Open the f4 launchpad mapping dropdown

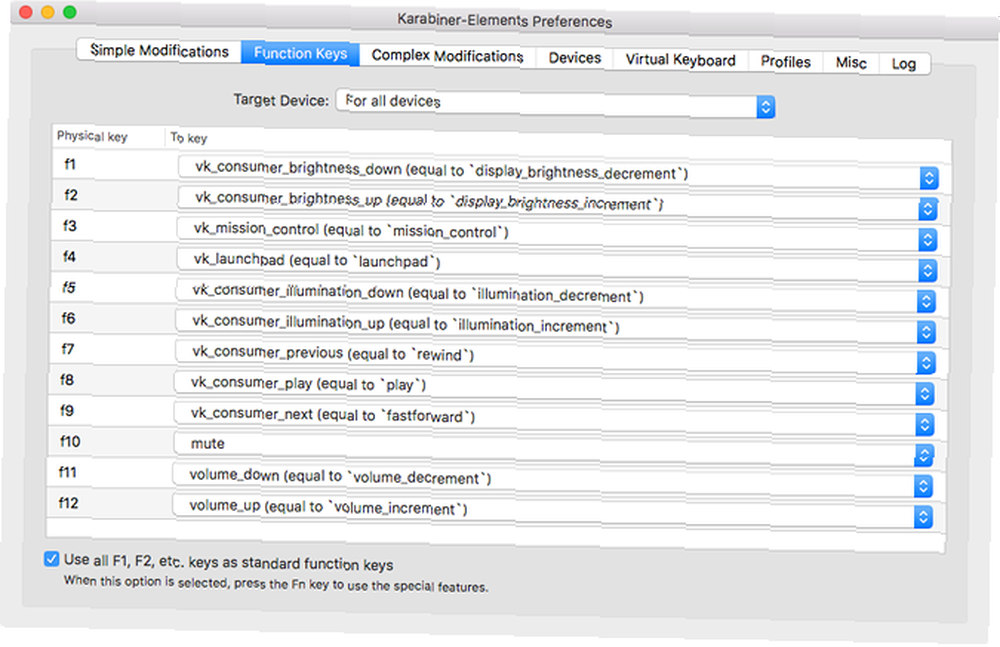555,264
